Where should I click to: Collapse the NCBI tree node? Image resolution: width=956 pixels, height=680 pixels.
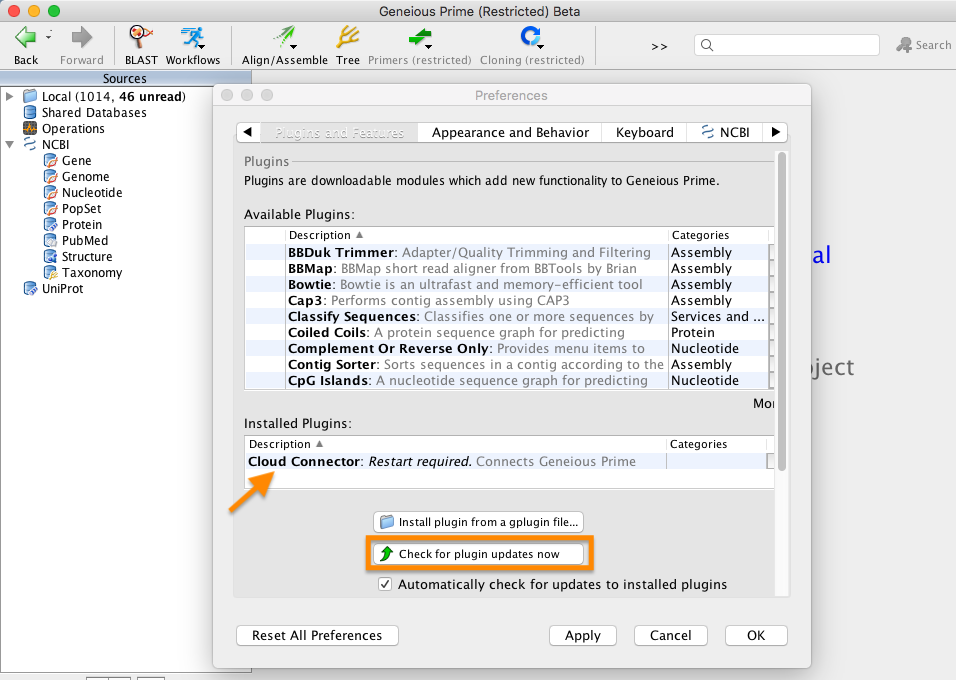pyautogui.click(x=9, y=145)
